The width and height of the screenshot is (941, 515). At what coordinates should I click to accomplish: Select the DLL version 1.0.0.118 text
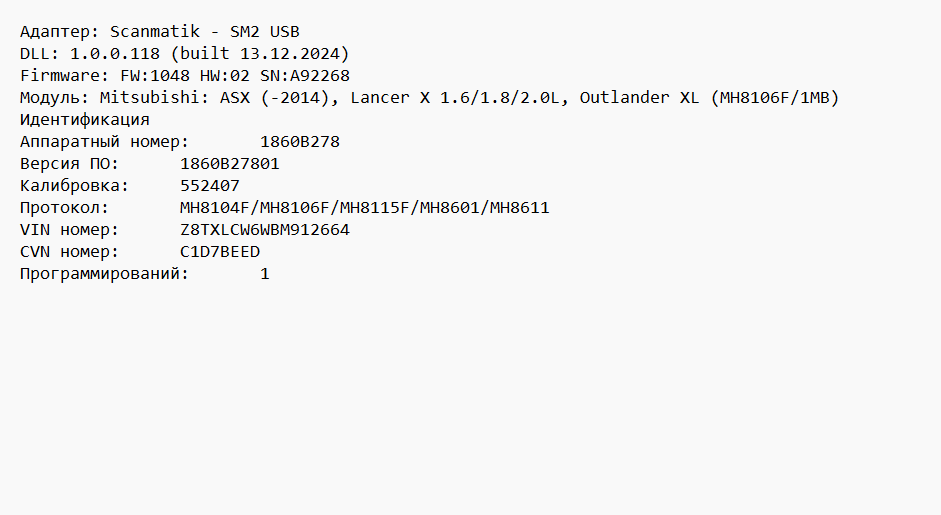(115, 54)
